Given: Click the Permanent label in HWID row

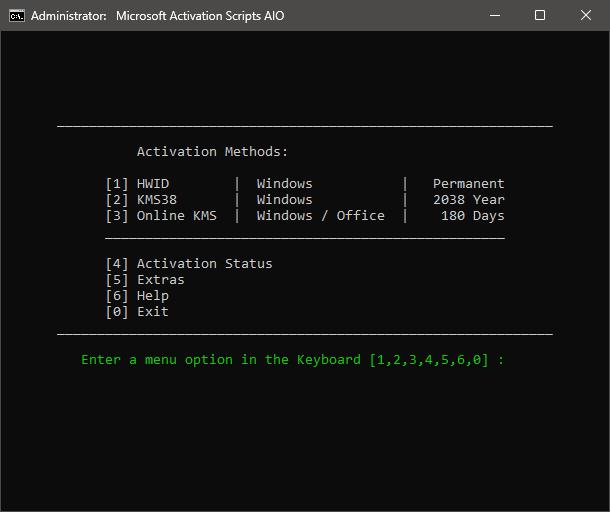Looking at the screenshot, I should pyautogui.click(x=468, y=184).
